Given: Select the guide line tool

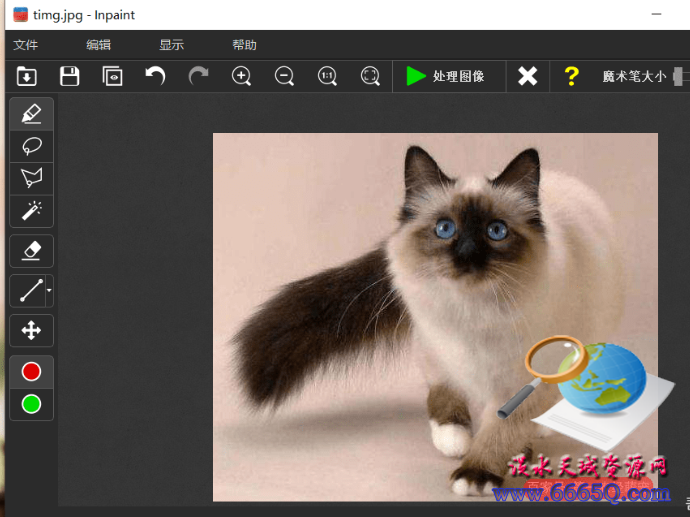Looking at the screenshot, I should coord(31,290).
